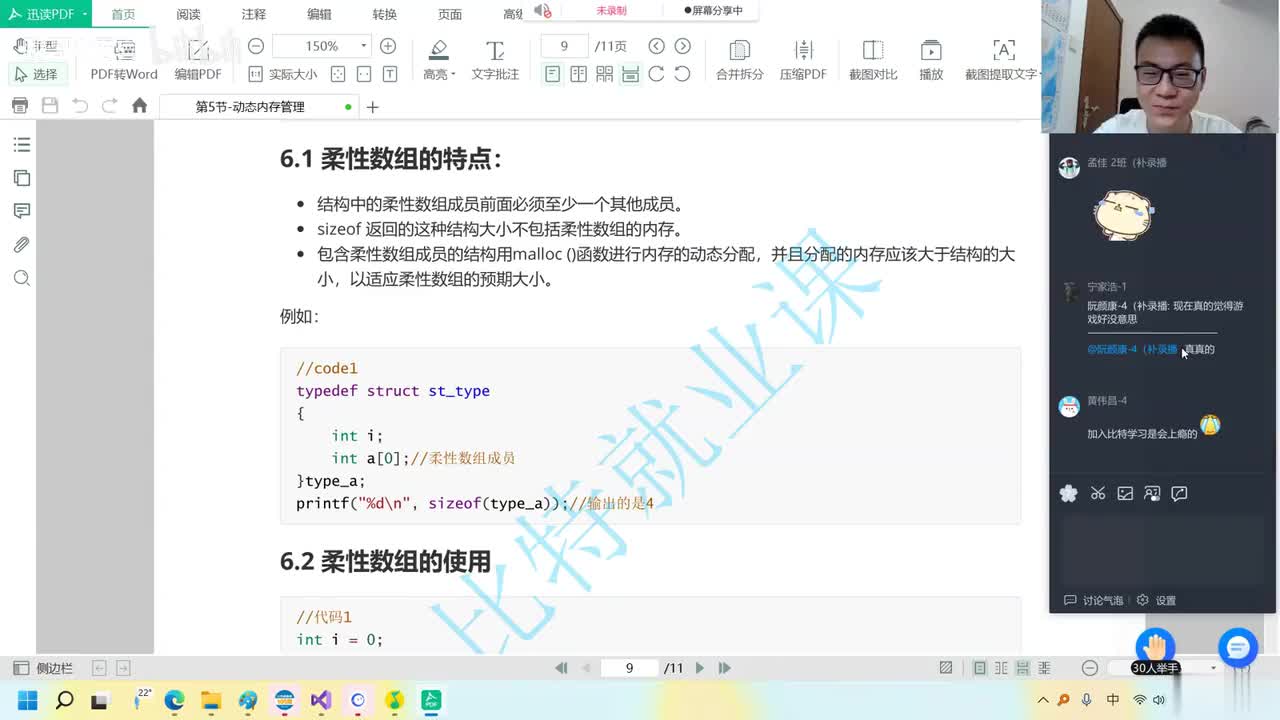This screenshot has height=720, width=1280.
Task: Click the save icon
Action: point(49,106)
